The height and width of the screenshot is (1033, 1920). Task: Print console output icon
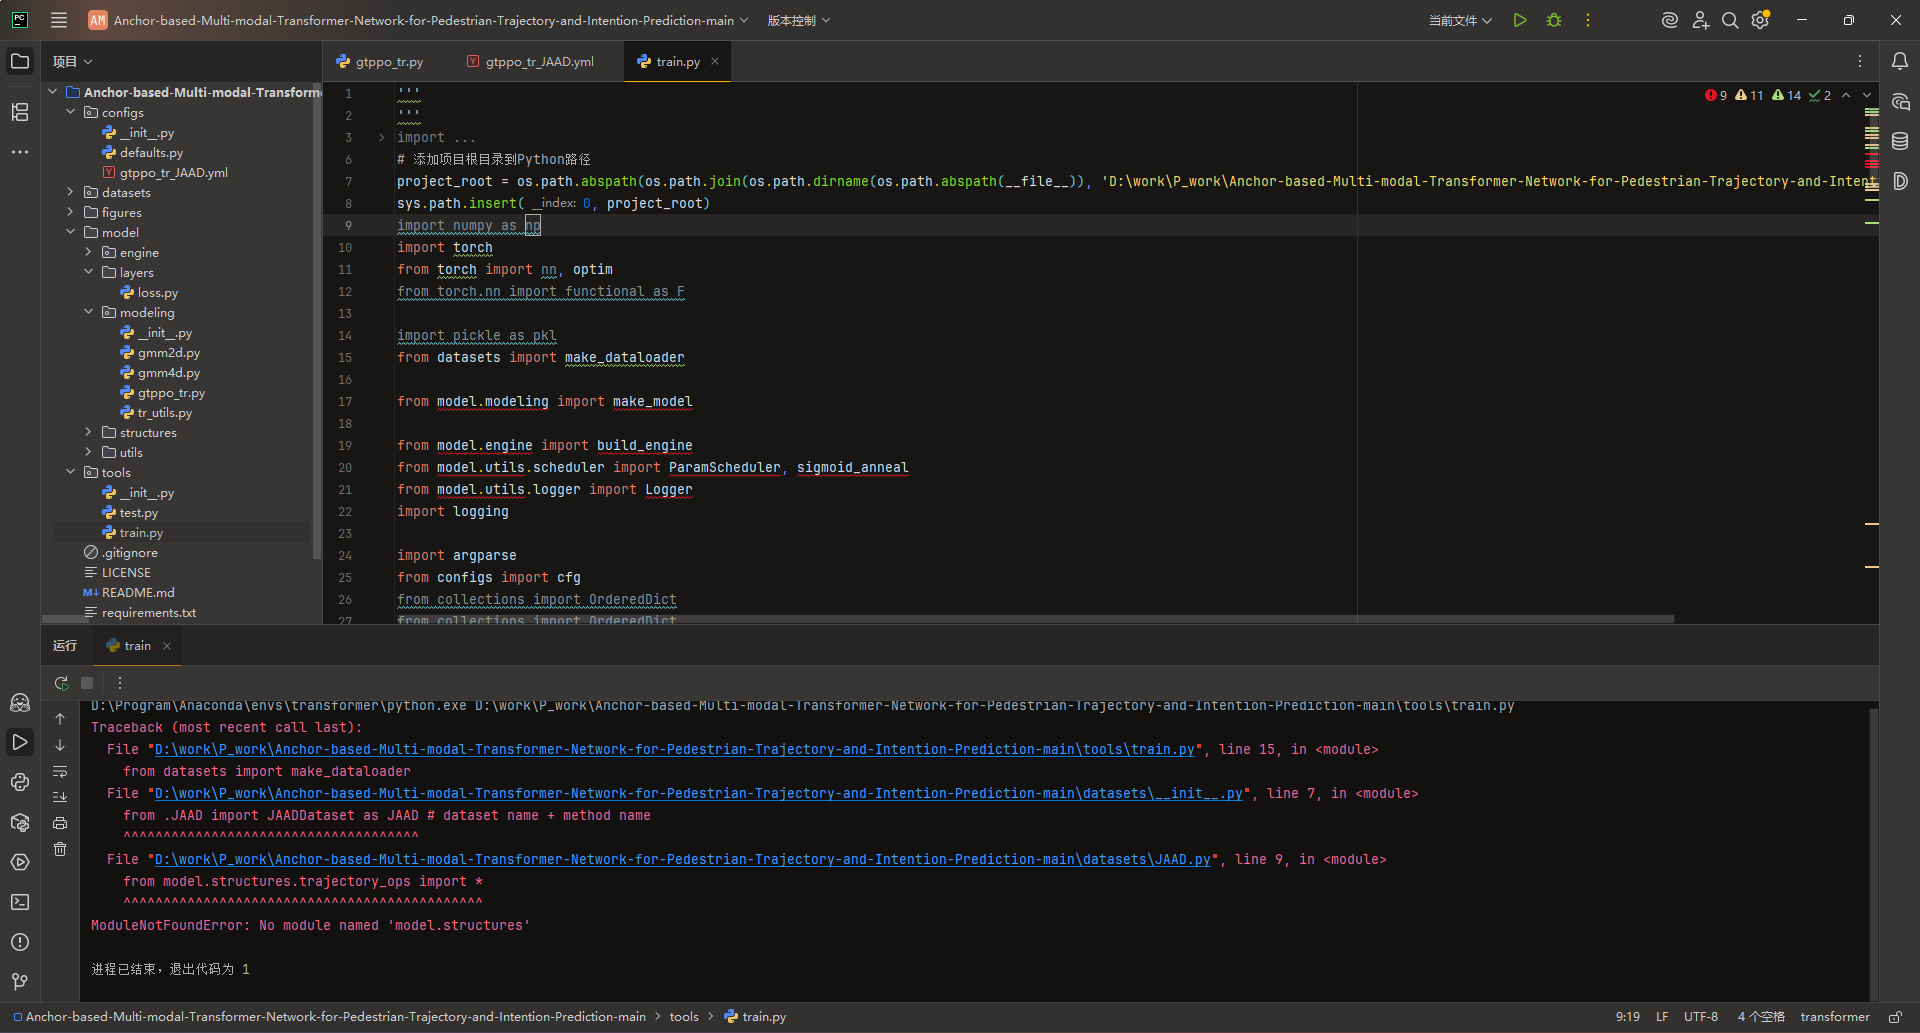point(60,823)
